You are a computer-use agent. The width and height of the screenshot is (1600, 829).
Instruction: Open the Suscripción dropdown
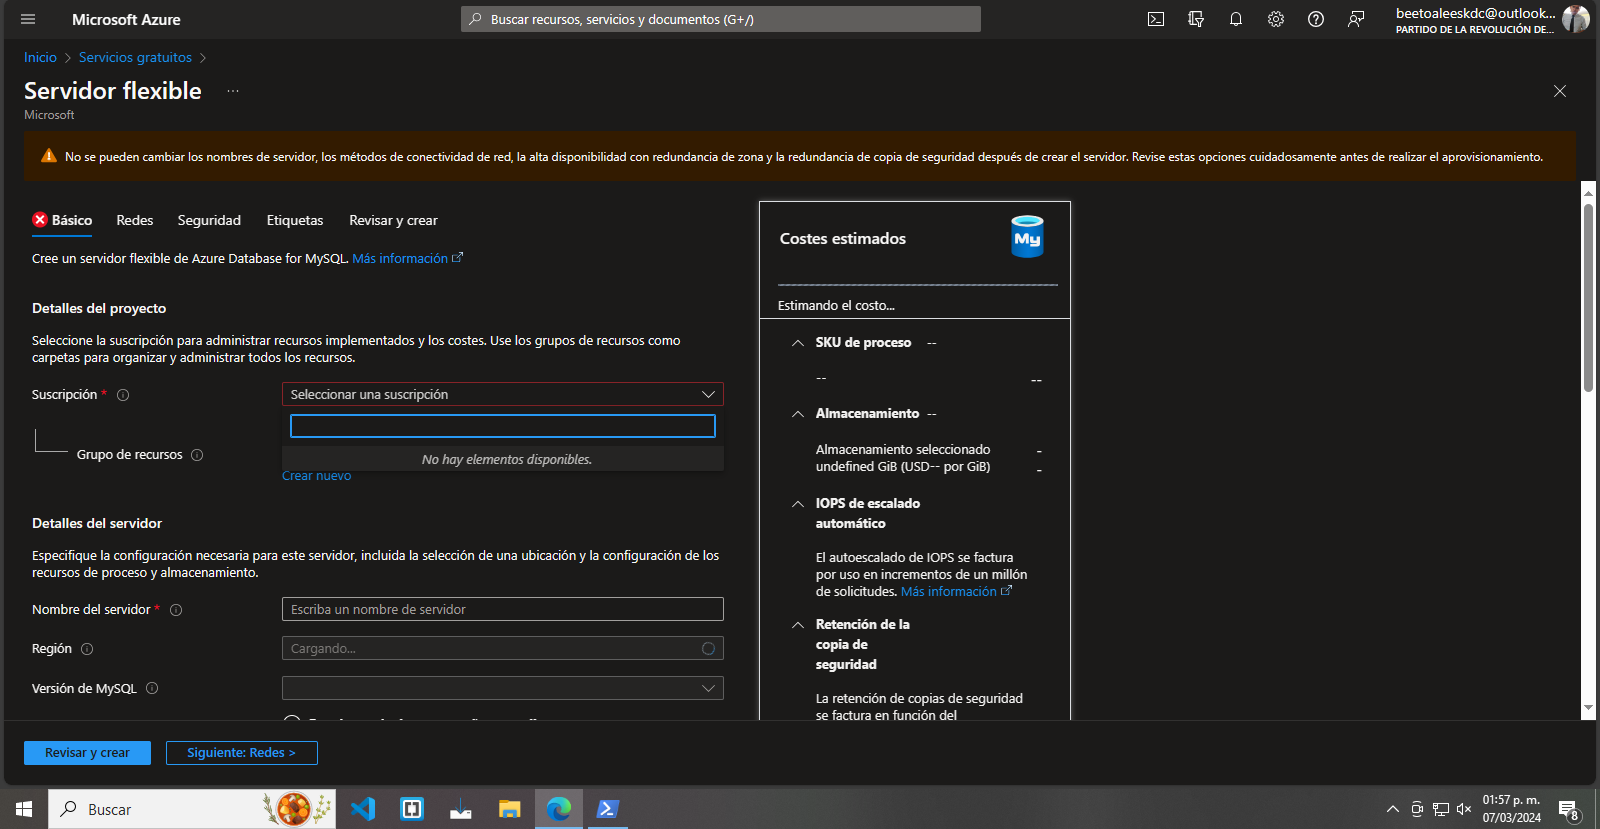[503, 394]
